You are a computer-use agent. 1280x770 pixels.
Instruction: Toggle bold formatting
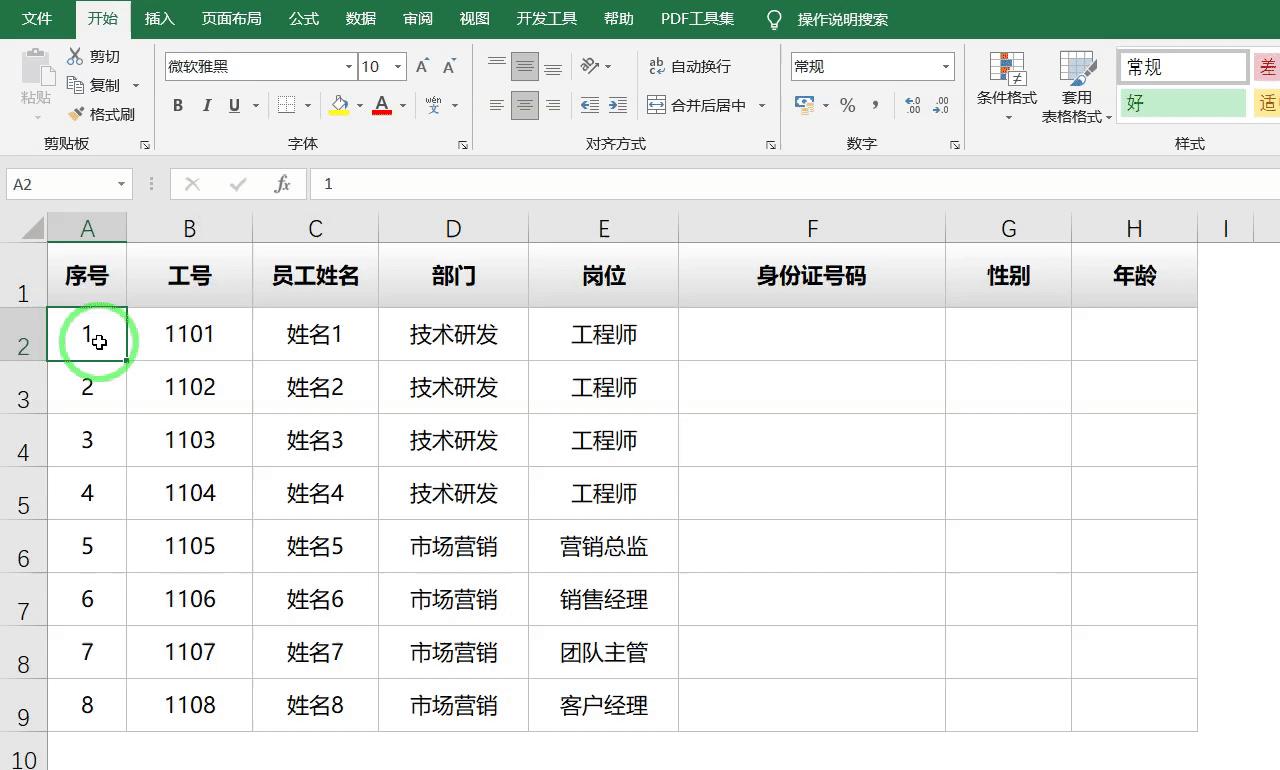tap(178, 105)
